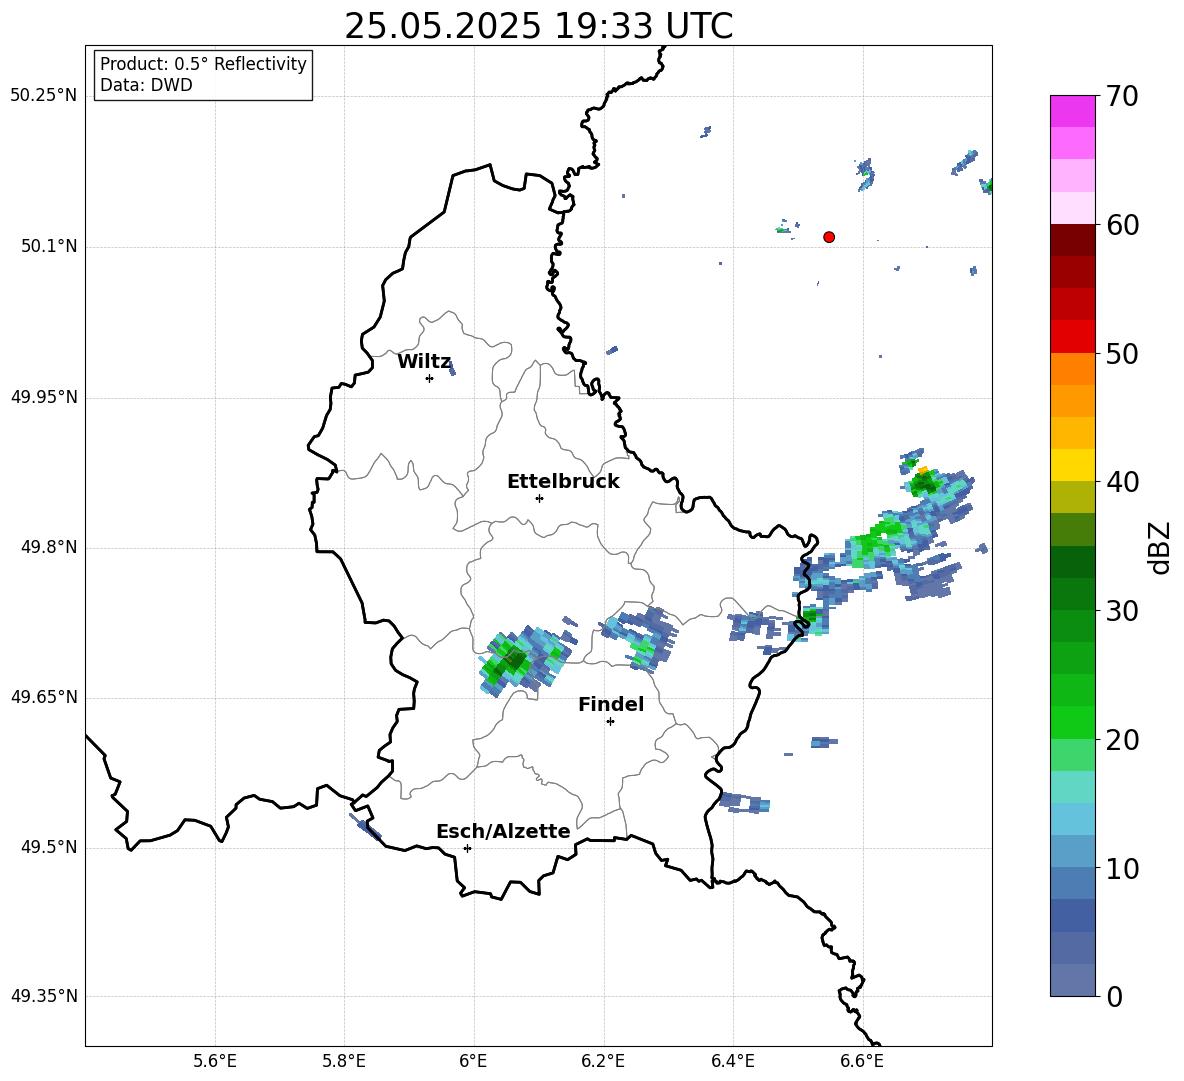Click the red radar site marker dot
The width and height of the screenshot is (1184, 1081).
click(829, 237)
